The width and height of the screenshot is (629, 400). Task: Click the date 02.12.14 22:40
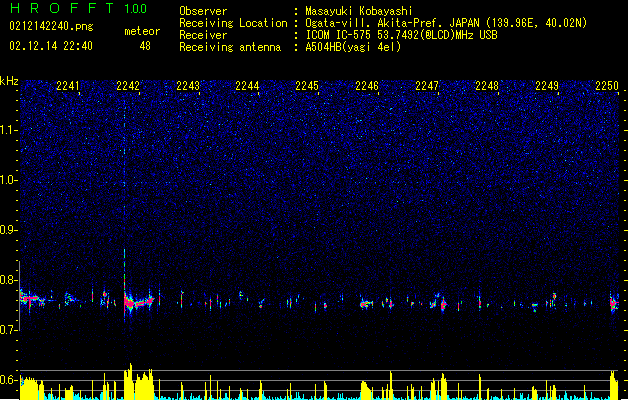51,46
